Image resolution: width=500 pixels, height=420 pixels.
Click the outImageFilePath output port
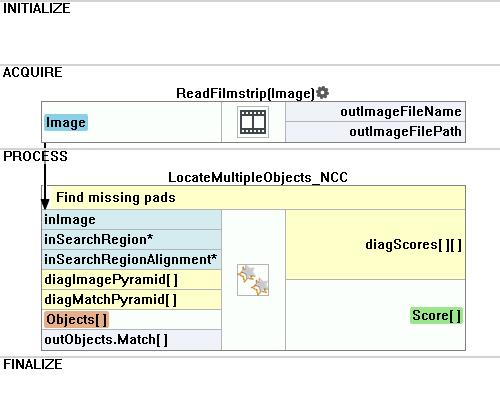375,132
